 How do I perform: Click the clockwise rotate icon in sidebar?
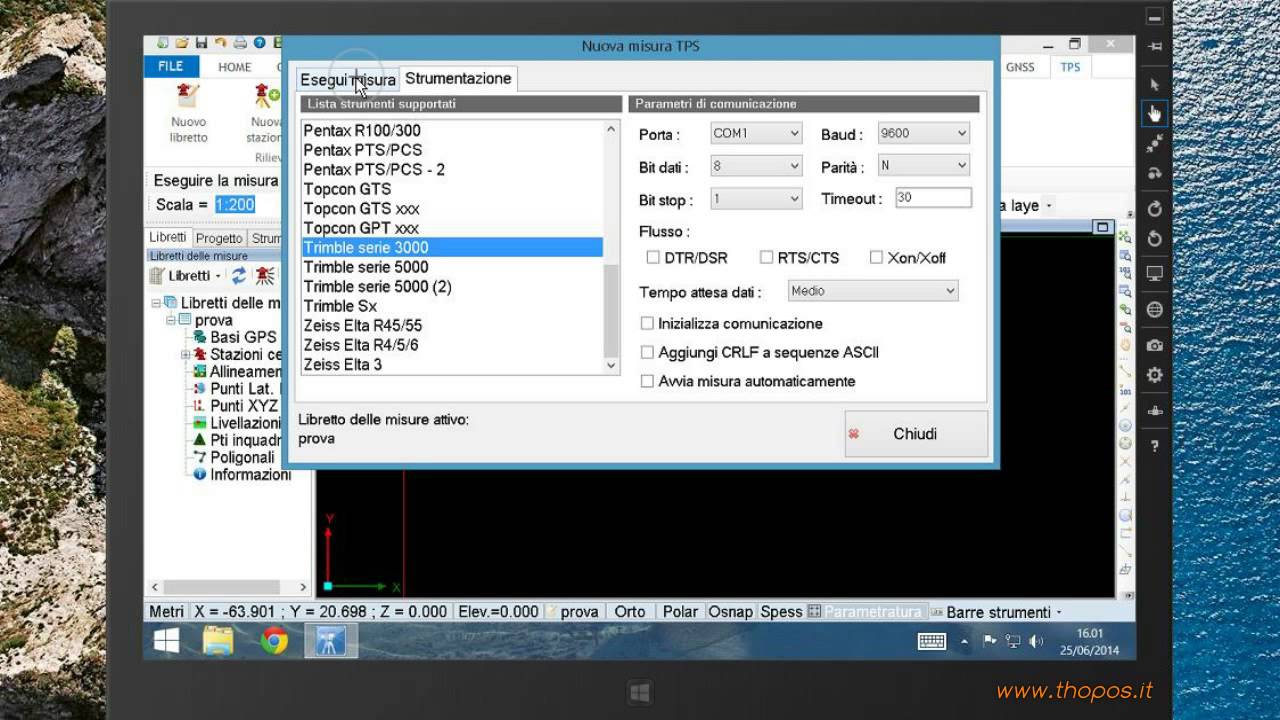(x=1155, y=208)
